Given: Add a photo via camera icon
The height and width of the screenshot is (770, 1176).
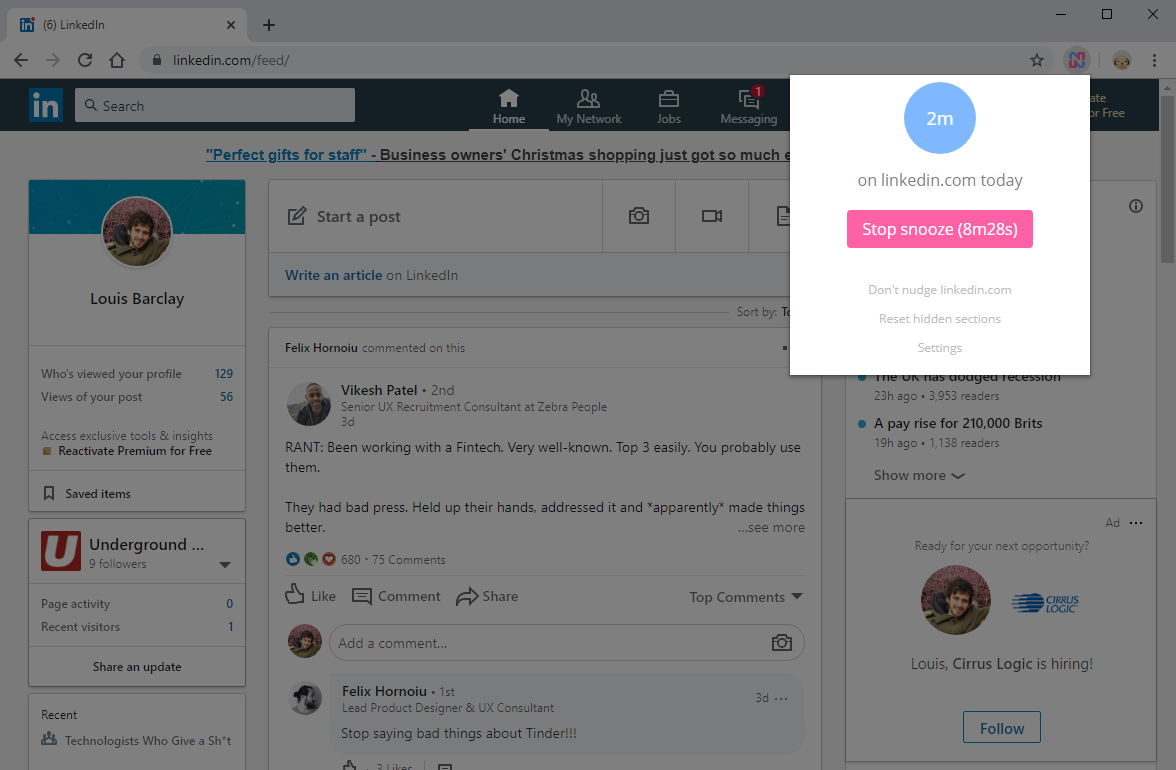Looking at the screenshot, I should [639, 216].
